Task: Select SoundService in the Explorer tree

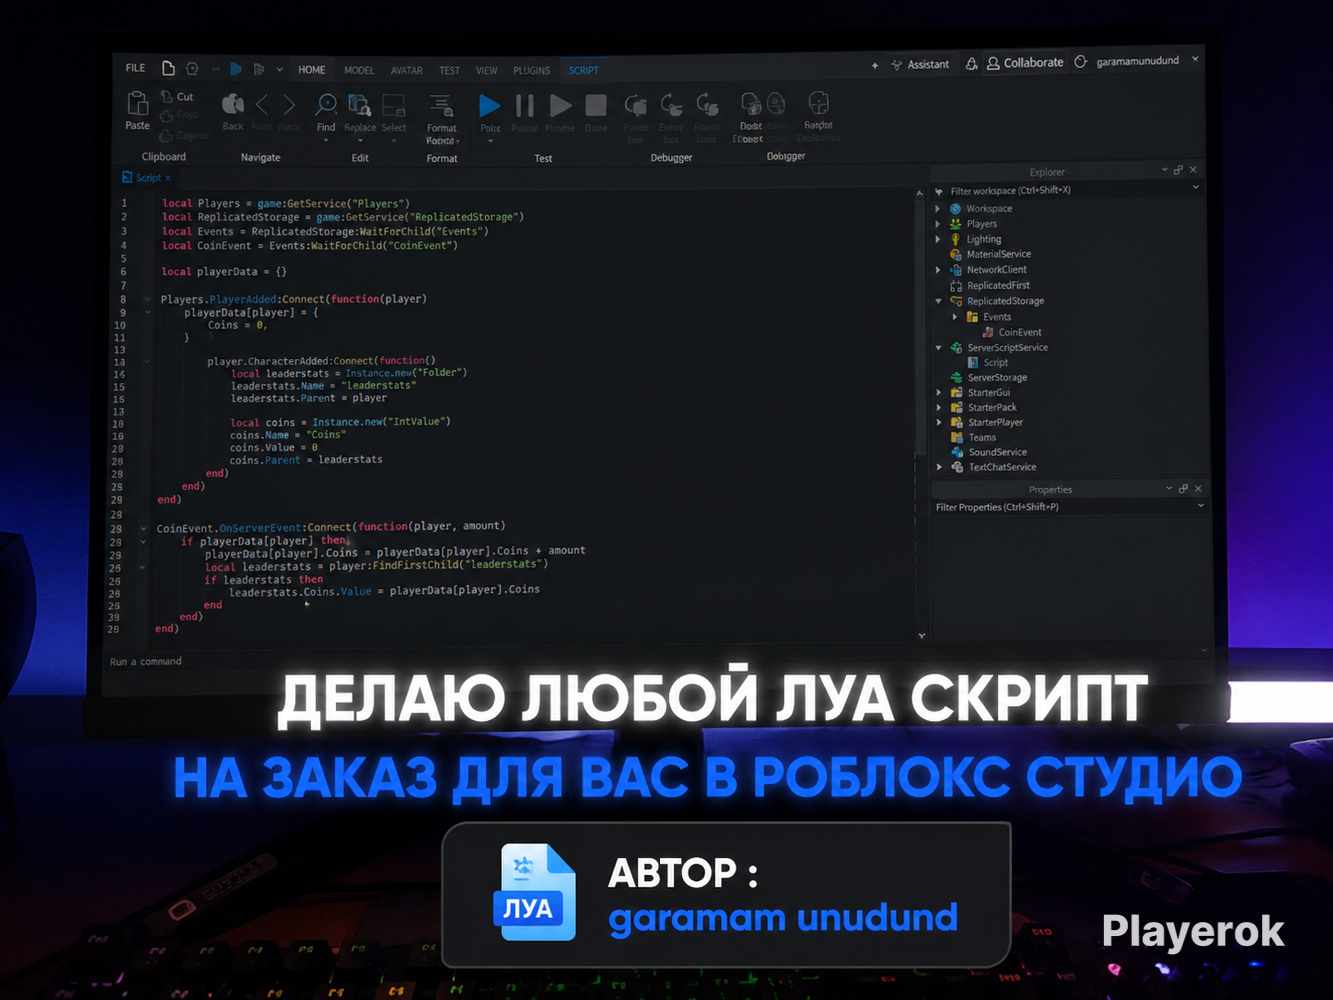Action: click(x=997, y=452)
